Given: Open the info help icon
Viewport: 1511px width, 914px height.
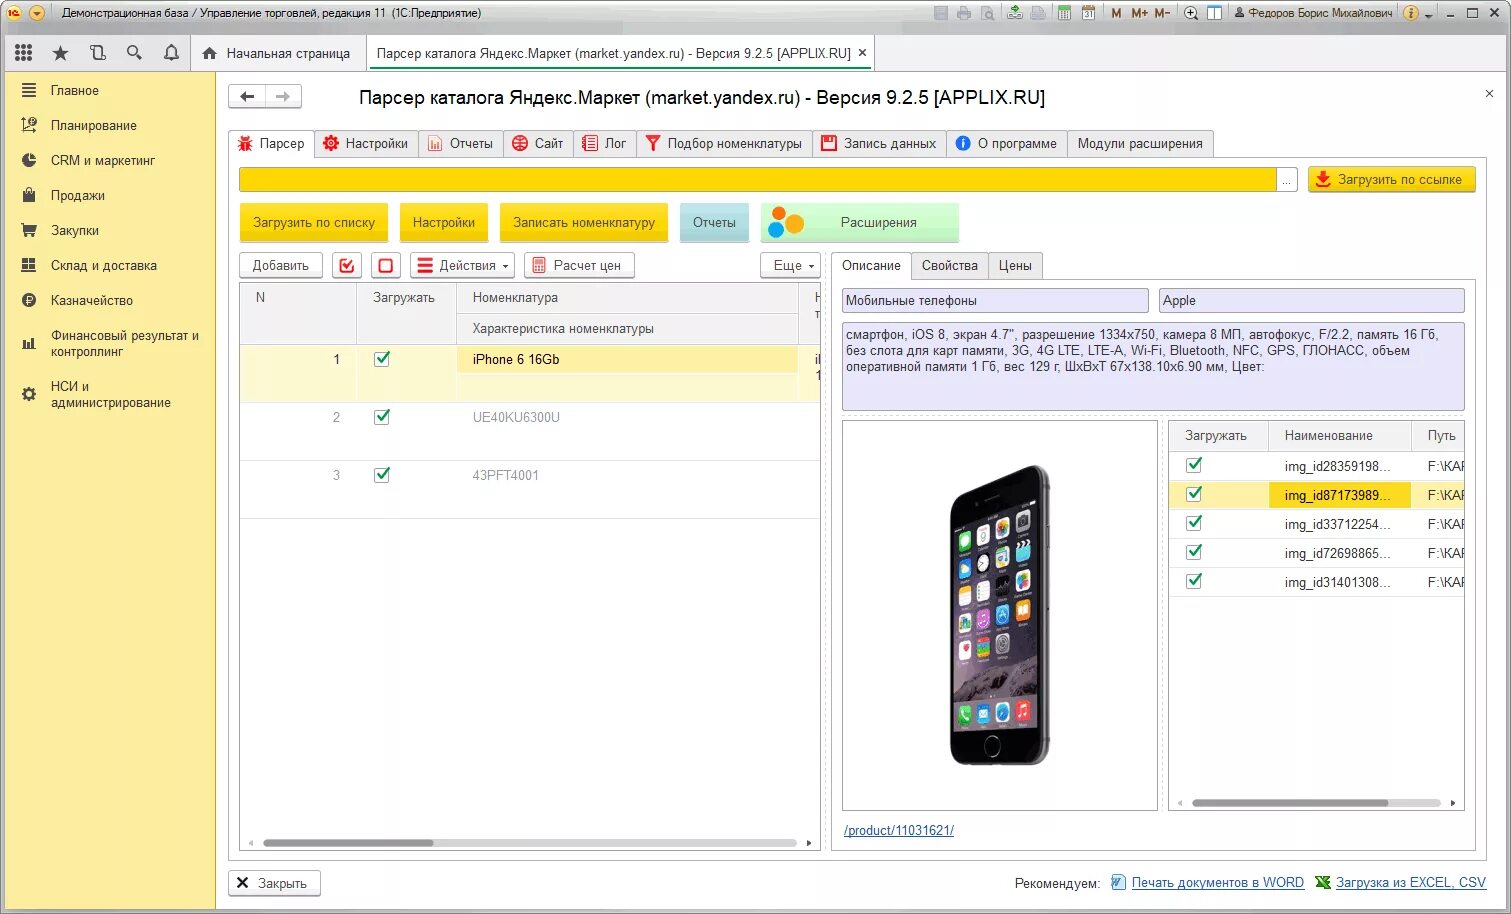Looking at the screenshot, I should (x=1411, y=13).
